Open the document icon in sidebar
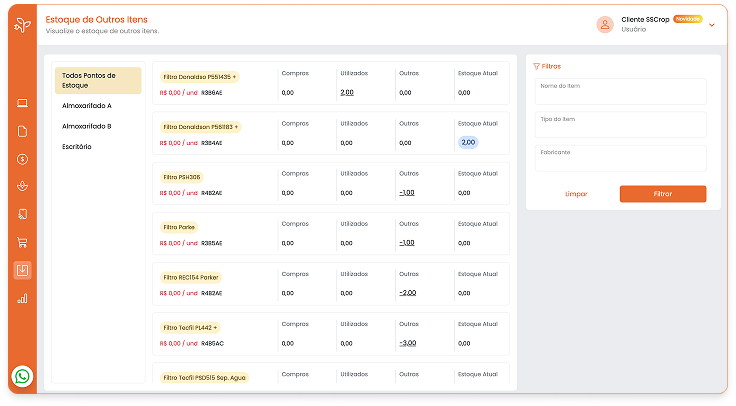The width and height of the screenshot is (736, 406). click(22, 131)
